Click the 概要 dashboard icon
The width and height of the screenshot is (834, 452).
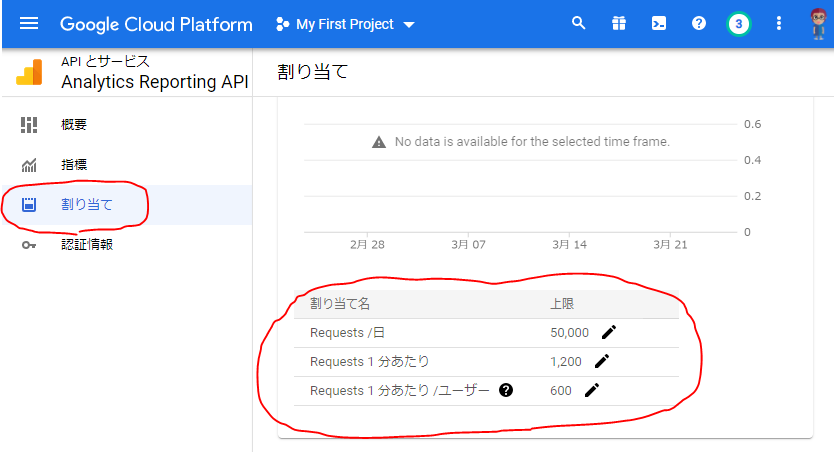(x=29, y=125)
